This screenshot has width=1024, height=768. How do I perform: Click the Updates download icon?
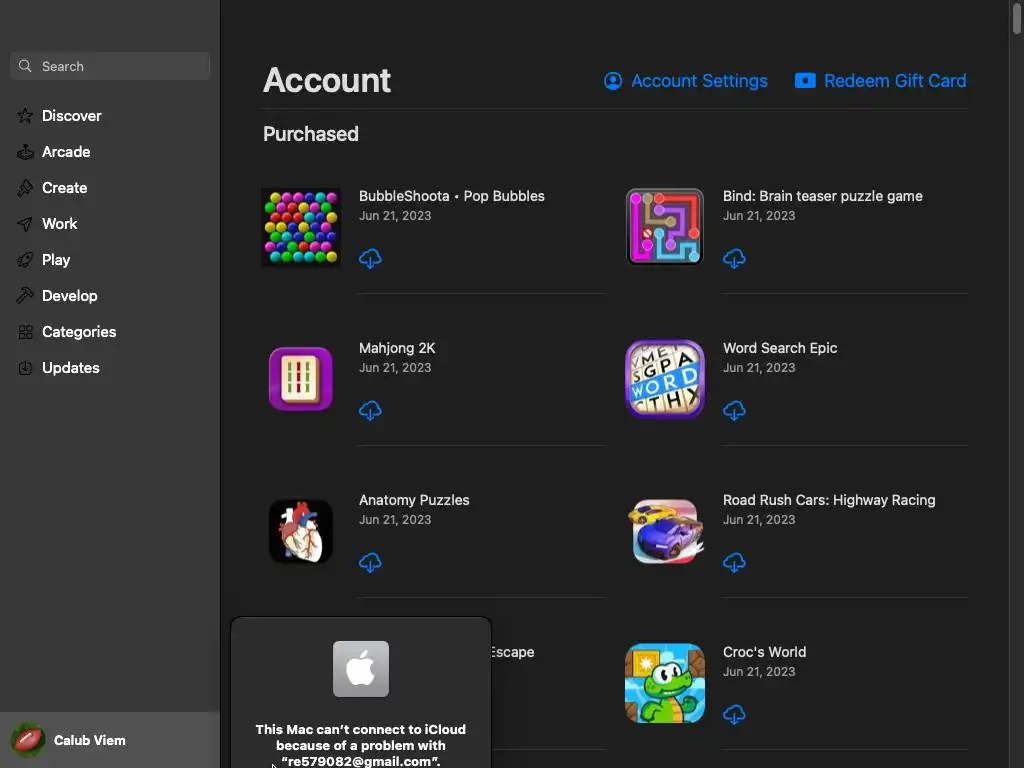click(x=25, y=368)
